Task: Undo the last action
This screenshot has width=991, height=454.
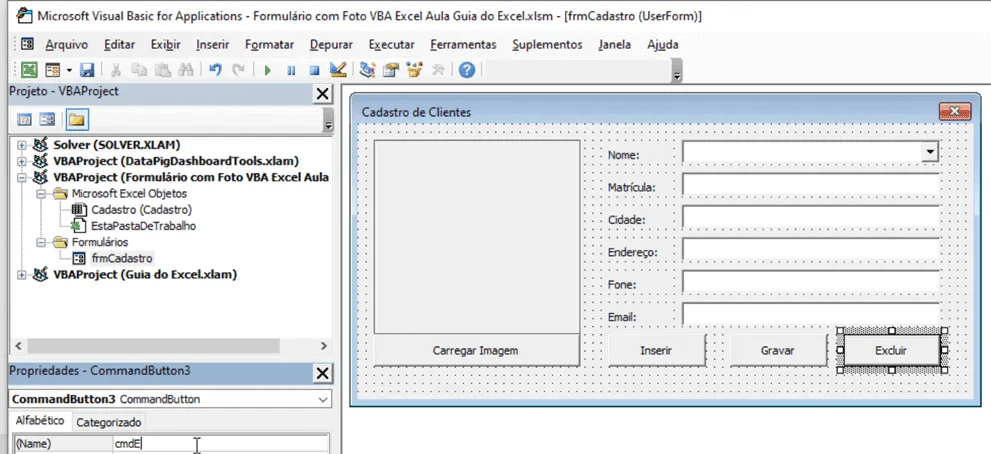Action: [x=216, y=70]
